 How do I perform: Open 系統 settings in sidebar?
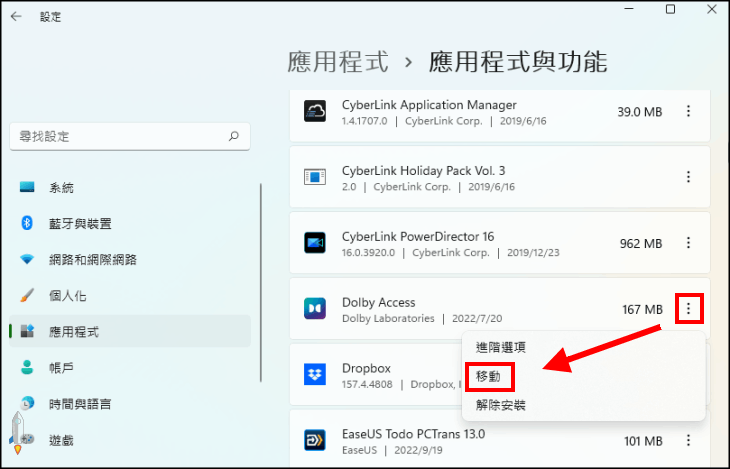pyautogui.click(x=130, y=188)
